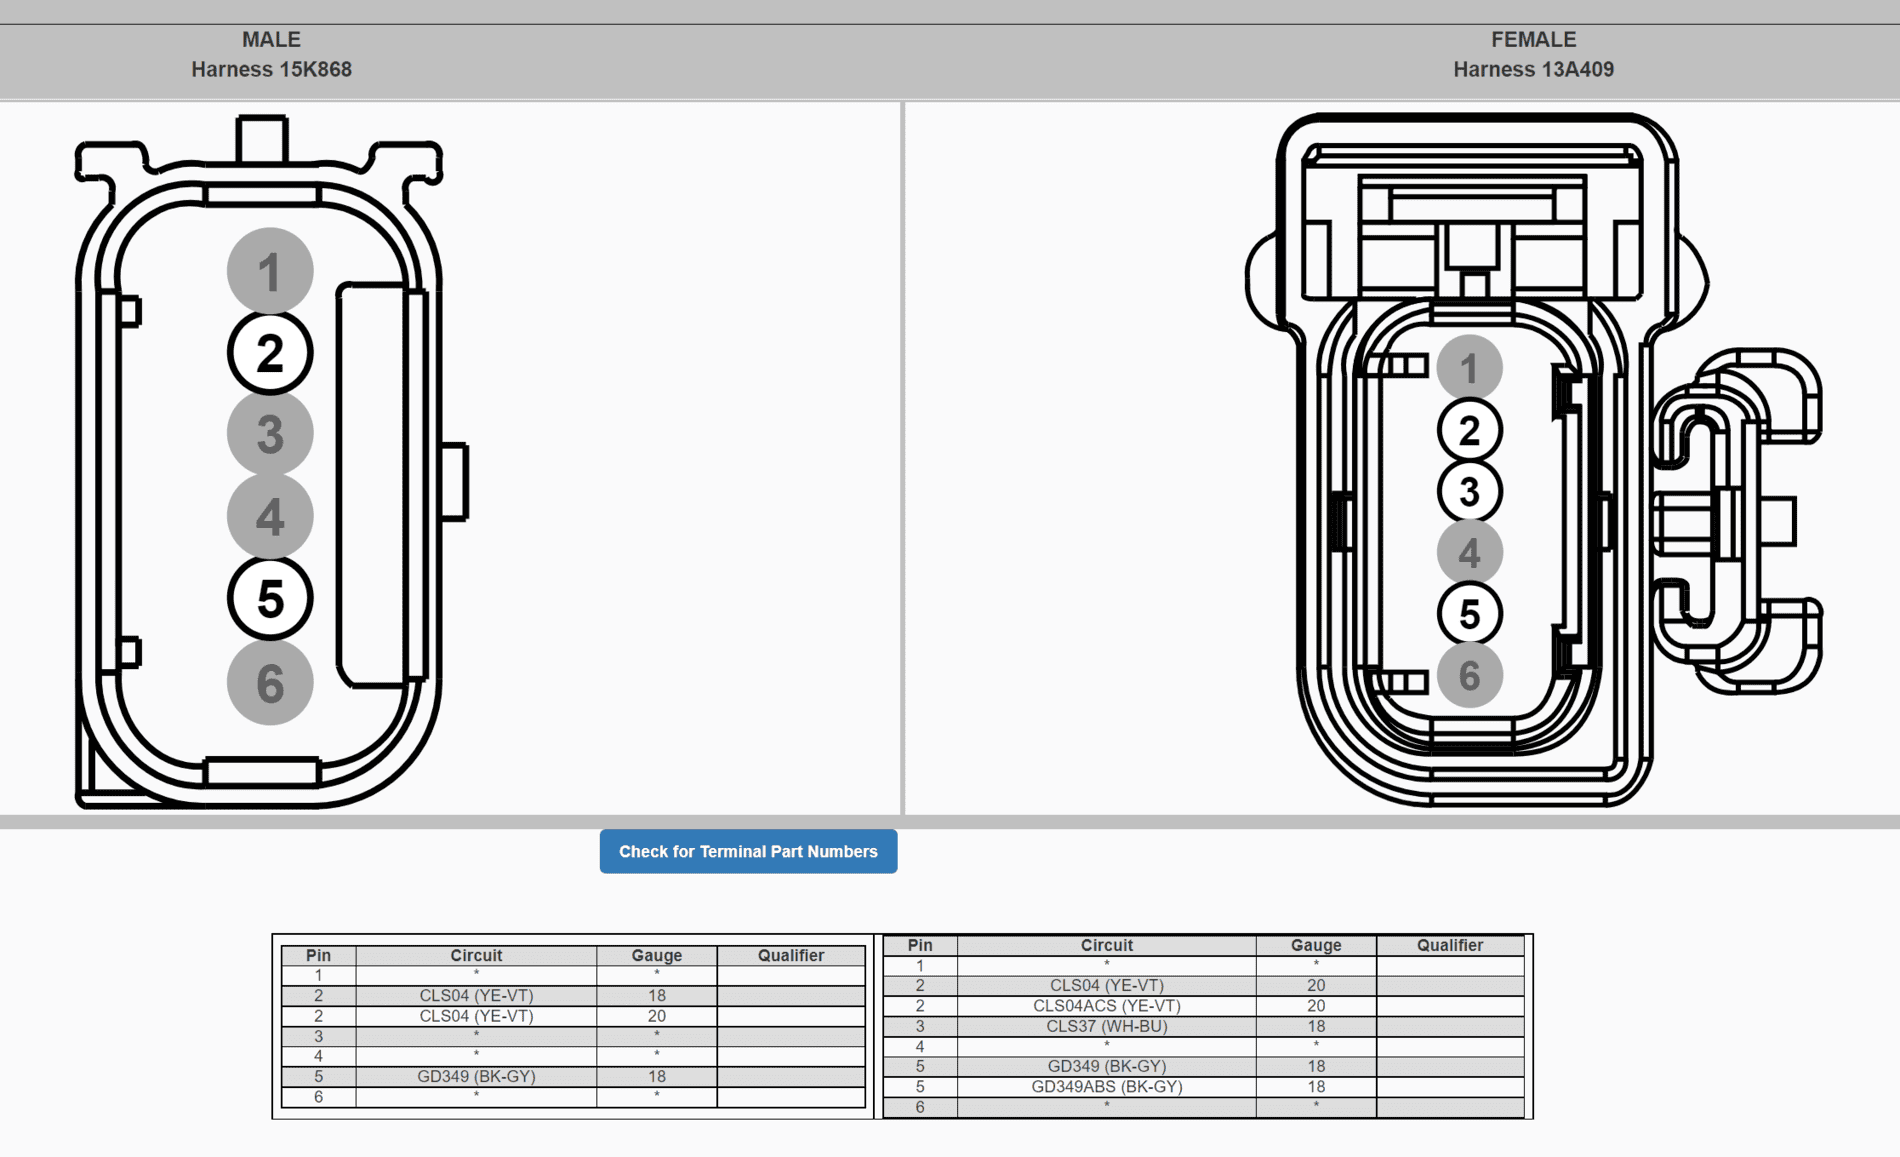Select pin 4 on female connector diagram
Screen dimensions: 1900x1157
[x=1469, y=553]
